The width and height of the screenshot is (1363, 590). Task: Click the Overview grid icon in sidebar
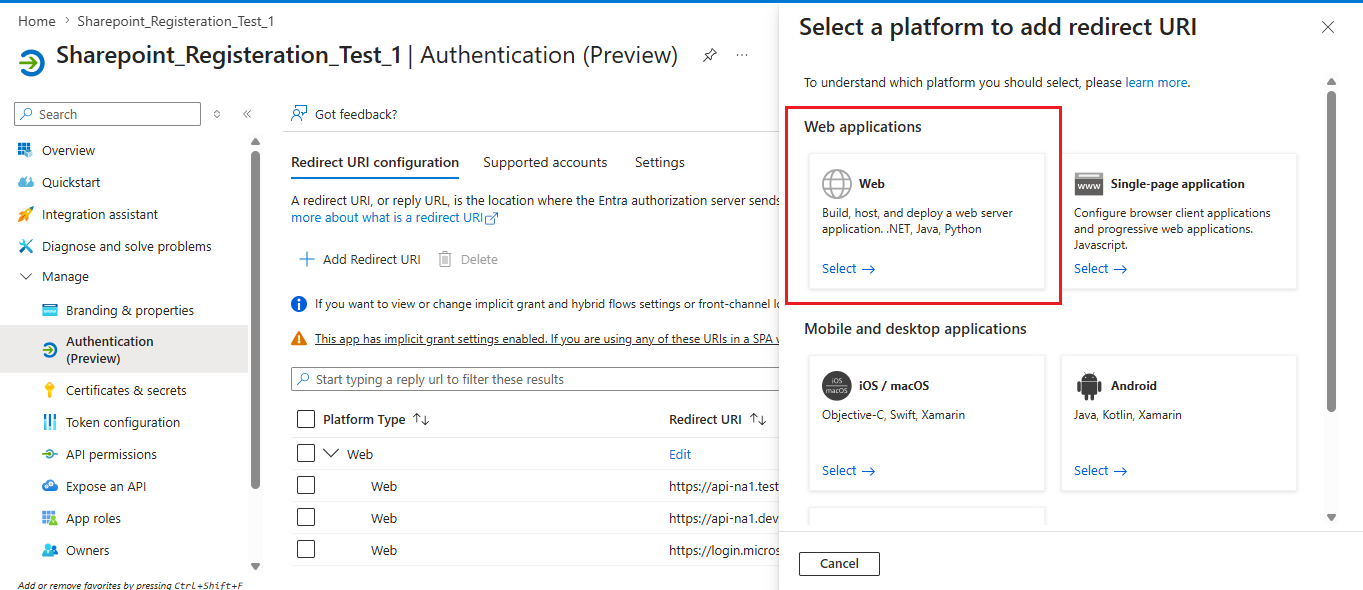click(25, 150)
